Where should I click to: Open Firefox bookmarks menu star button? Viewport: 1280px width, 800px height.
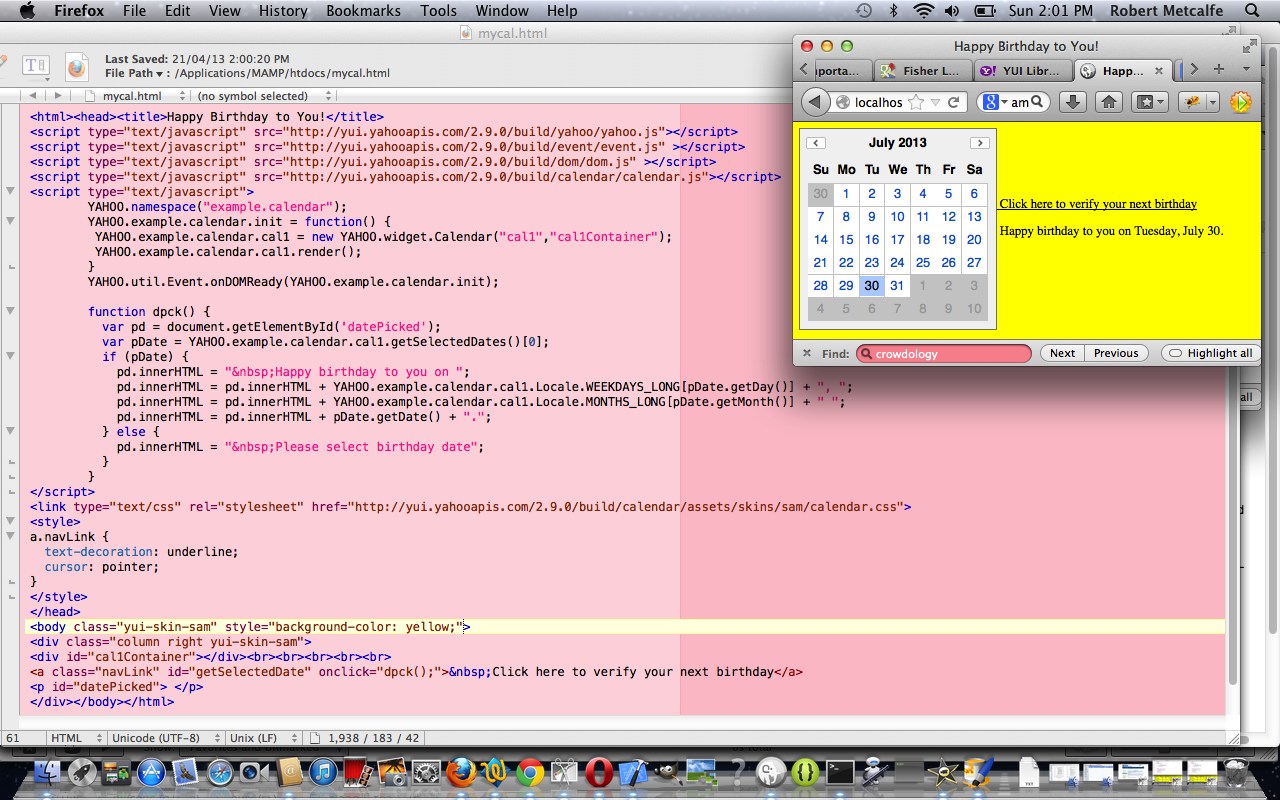click(x=1149, y=102)
